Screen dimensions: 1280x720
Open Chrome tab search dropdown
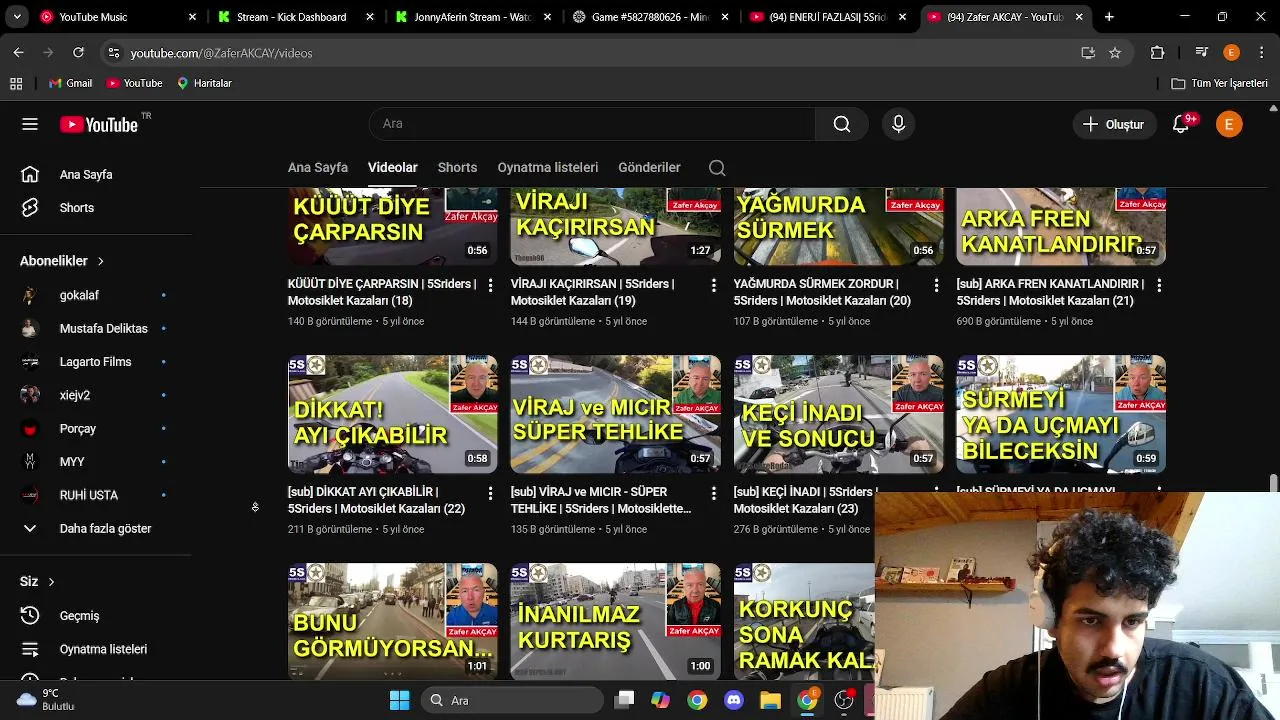pyautogui.click(x=18, y=17)
